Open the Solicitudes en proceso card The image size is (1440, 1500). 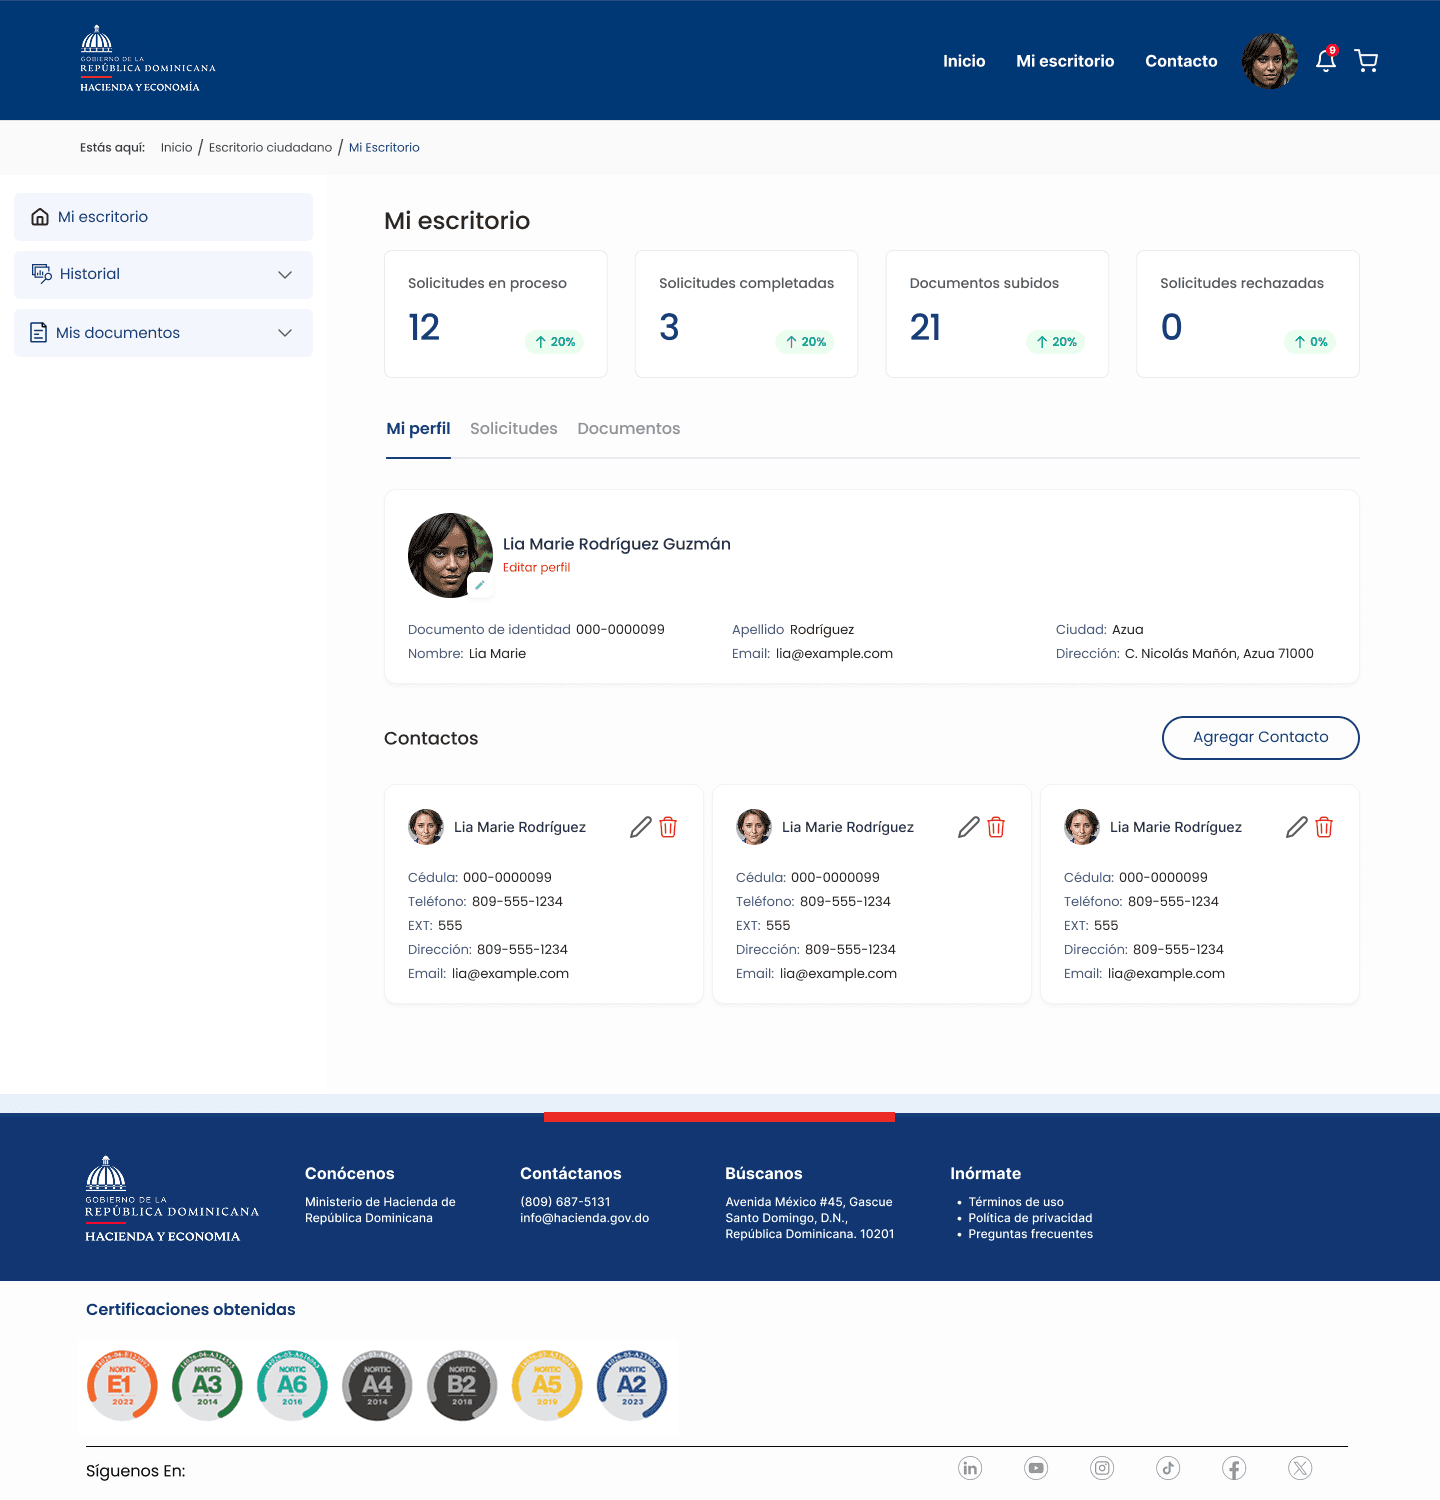tap(496, 314)
